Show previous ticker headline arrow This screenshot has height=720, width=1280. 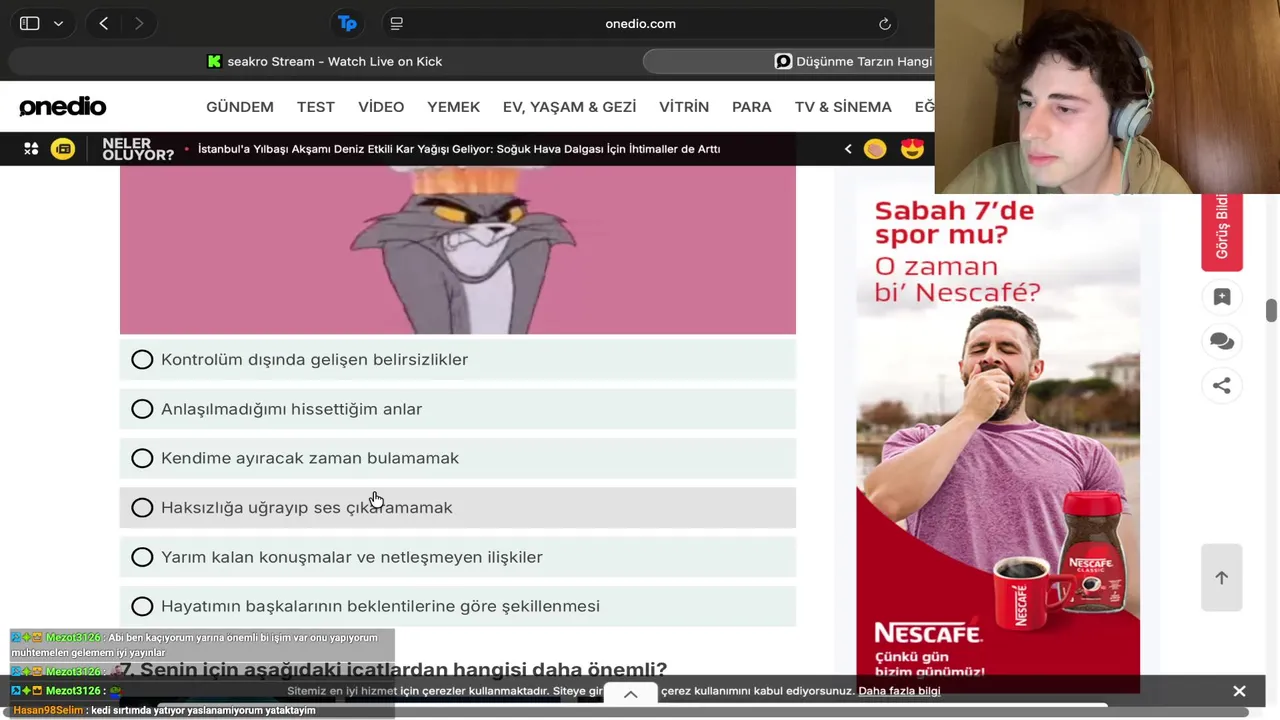coord(848,149)
